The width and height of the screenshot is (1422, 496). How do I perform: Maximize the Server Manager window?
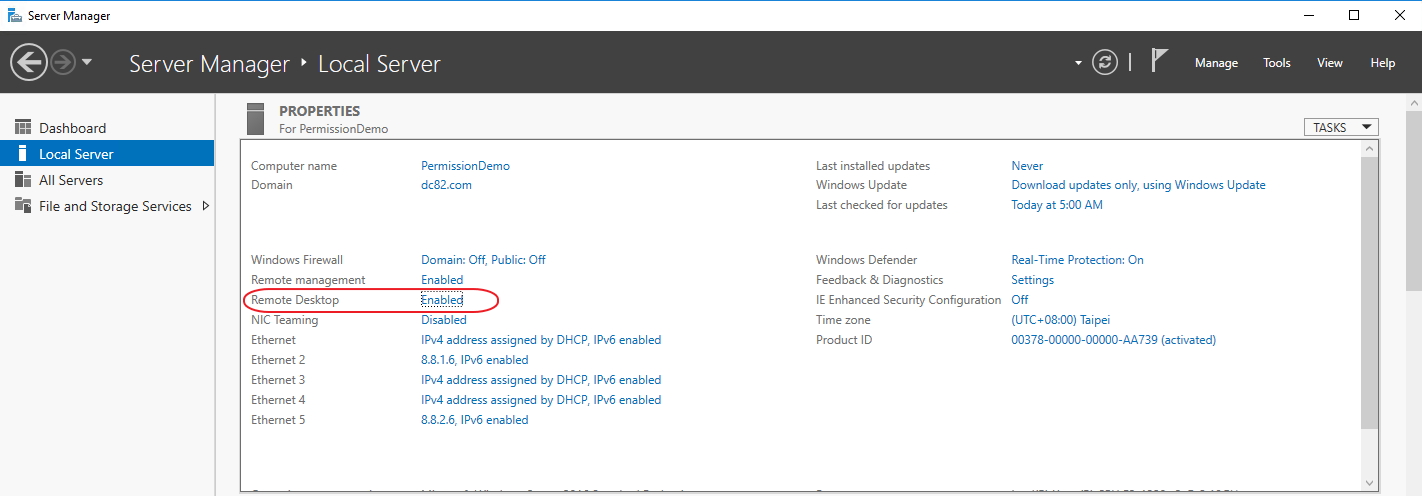pyautogui.click(x=1354, y=15)
